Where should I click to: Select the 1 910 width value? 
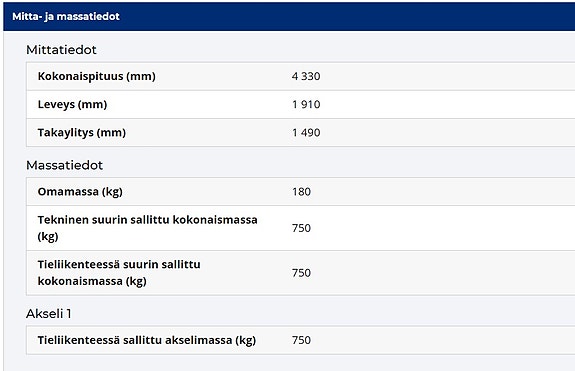306,104
